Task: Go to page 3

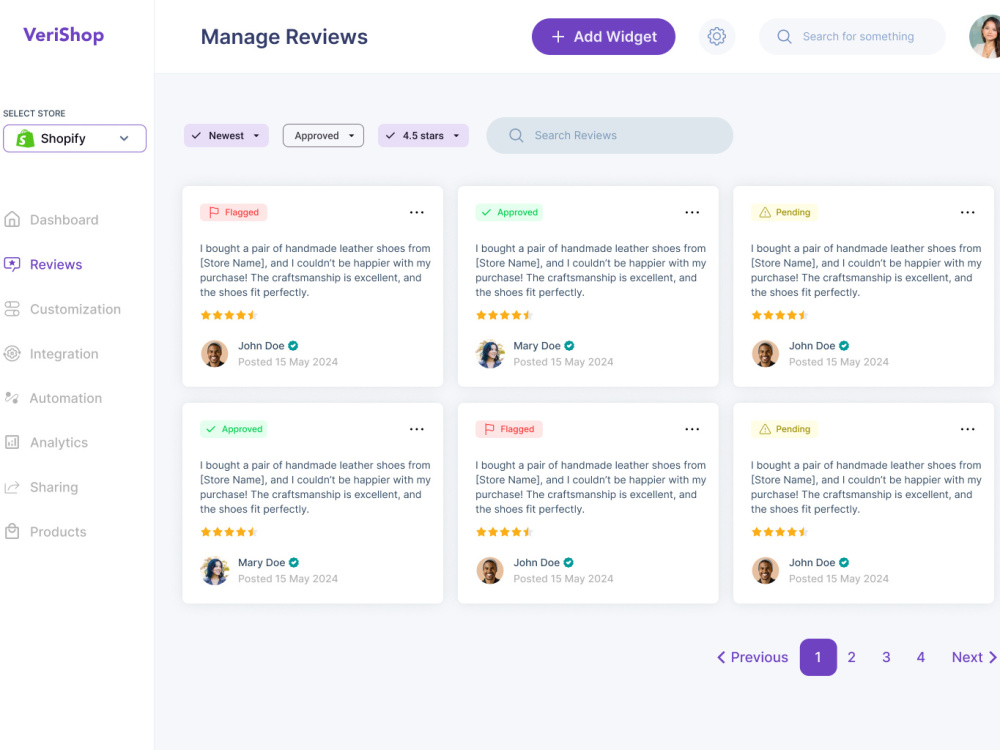Action: click(886, 657)
